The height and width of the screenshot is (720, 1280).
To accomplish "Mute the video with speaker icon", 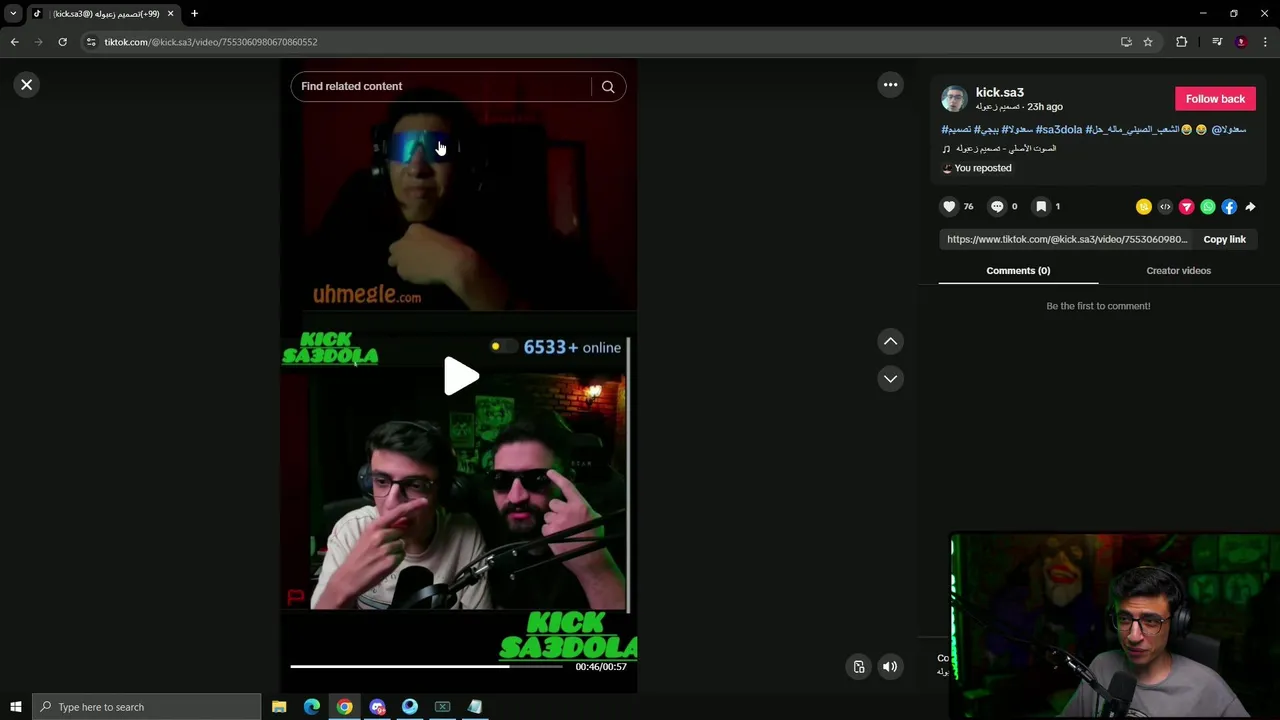I will 889,667.
